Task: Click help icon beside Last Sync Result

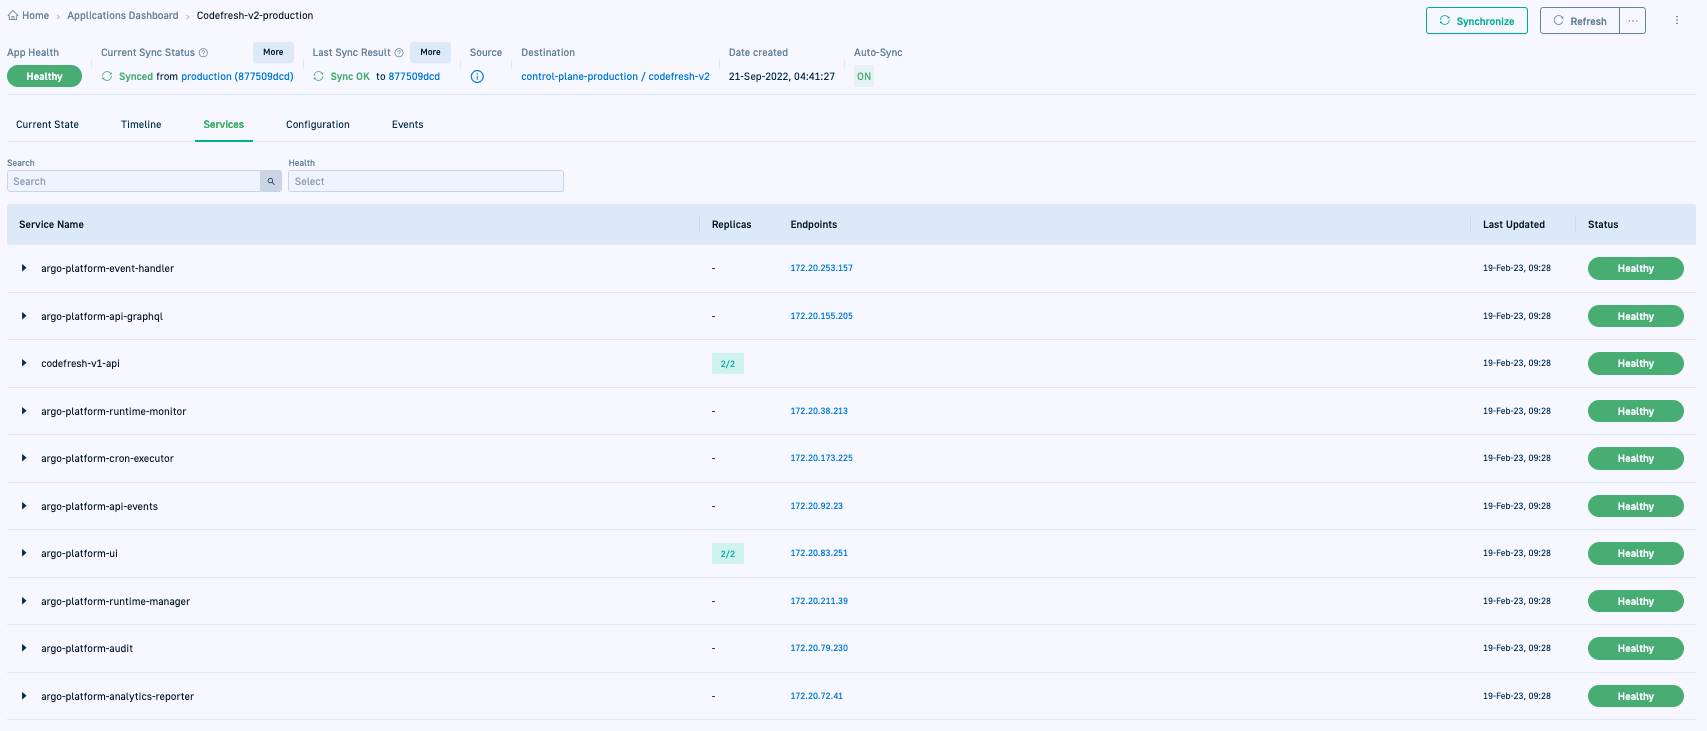Action: tap(399, 53)
